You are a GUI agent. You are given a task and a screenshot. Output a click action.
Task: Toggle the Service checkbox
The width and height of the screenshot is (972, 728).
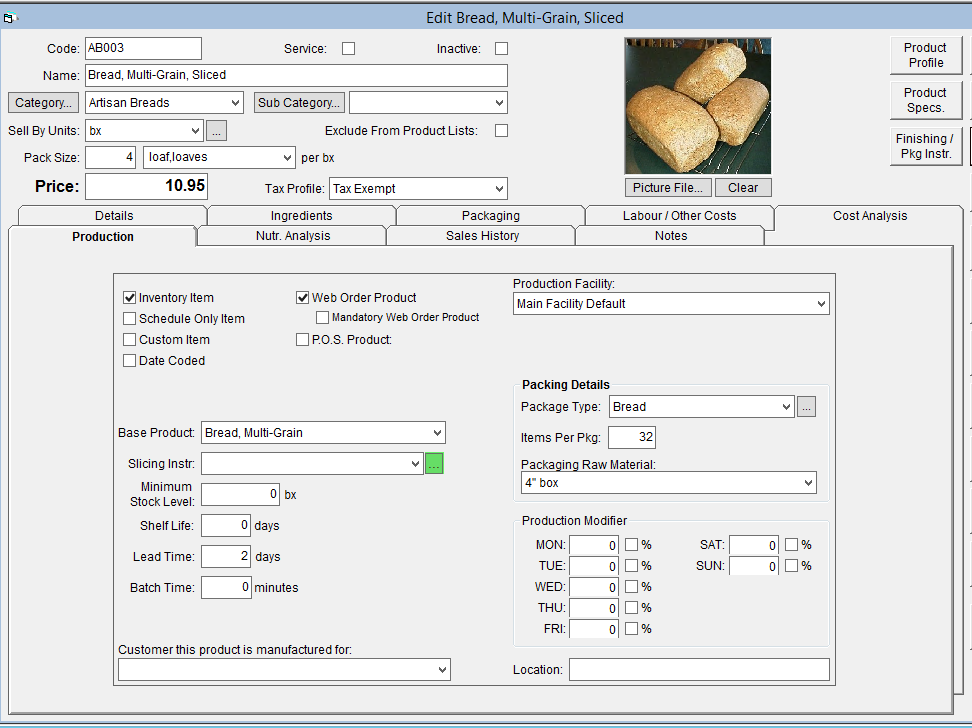349,48
